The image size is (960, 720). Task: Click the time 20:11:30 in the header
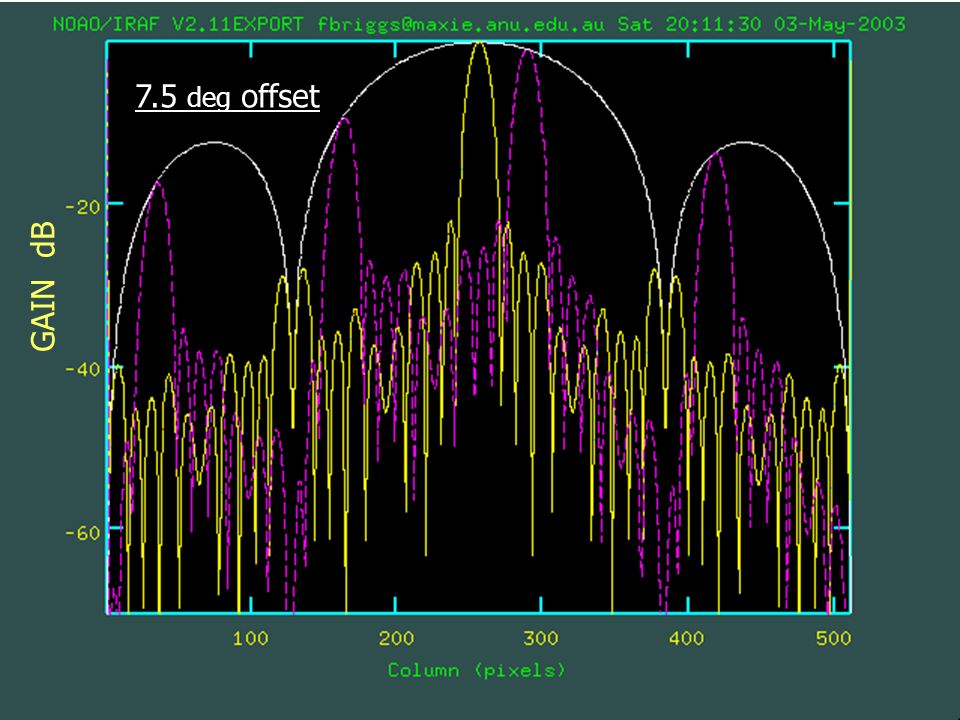(714, 24)
